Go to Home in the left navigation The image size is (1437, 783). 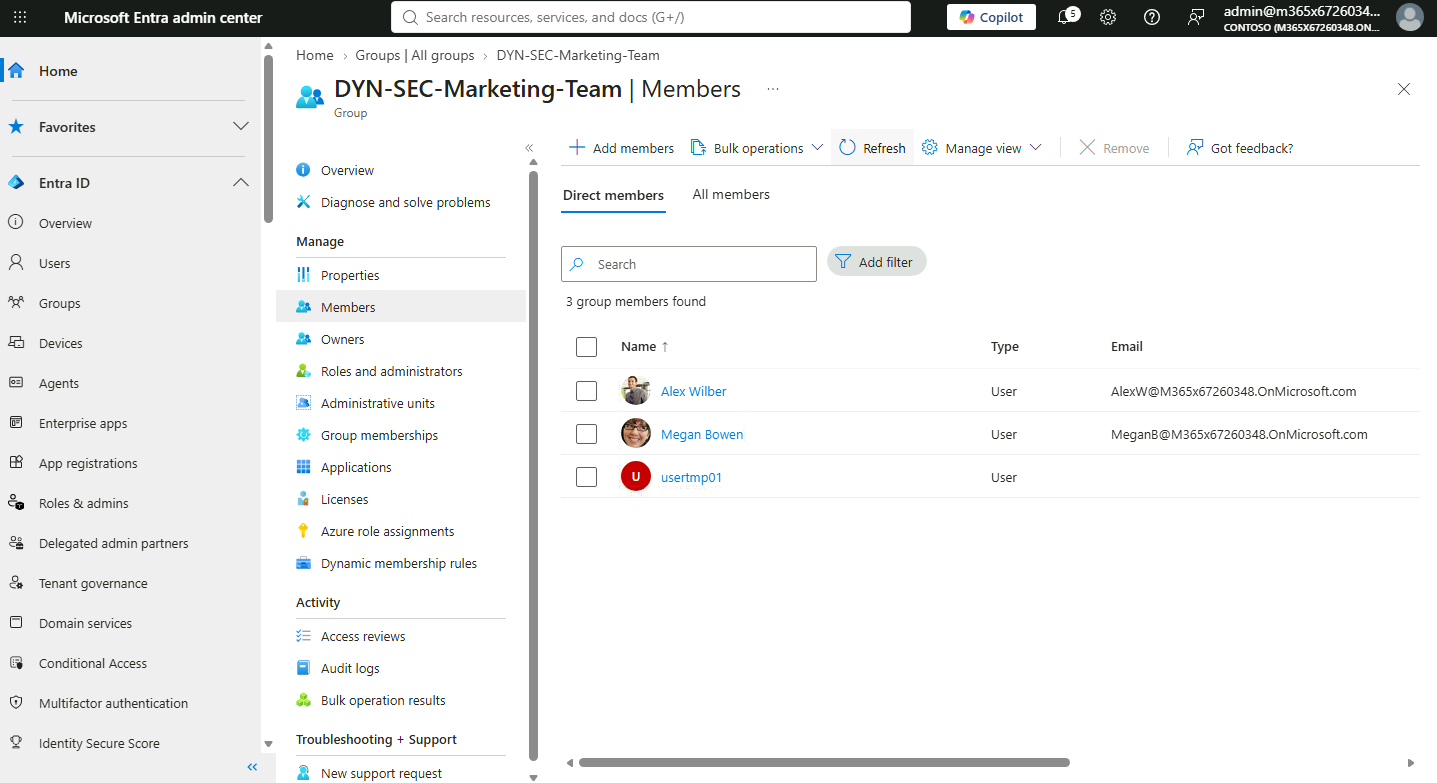pyautogui.click(x=58, y=71)
